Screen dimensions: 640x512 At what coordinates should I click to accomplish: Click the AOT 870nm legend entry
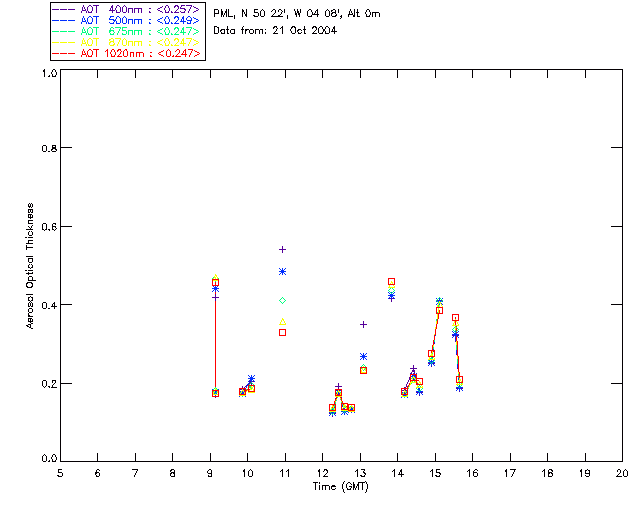(x=126, y=42)
